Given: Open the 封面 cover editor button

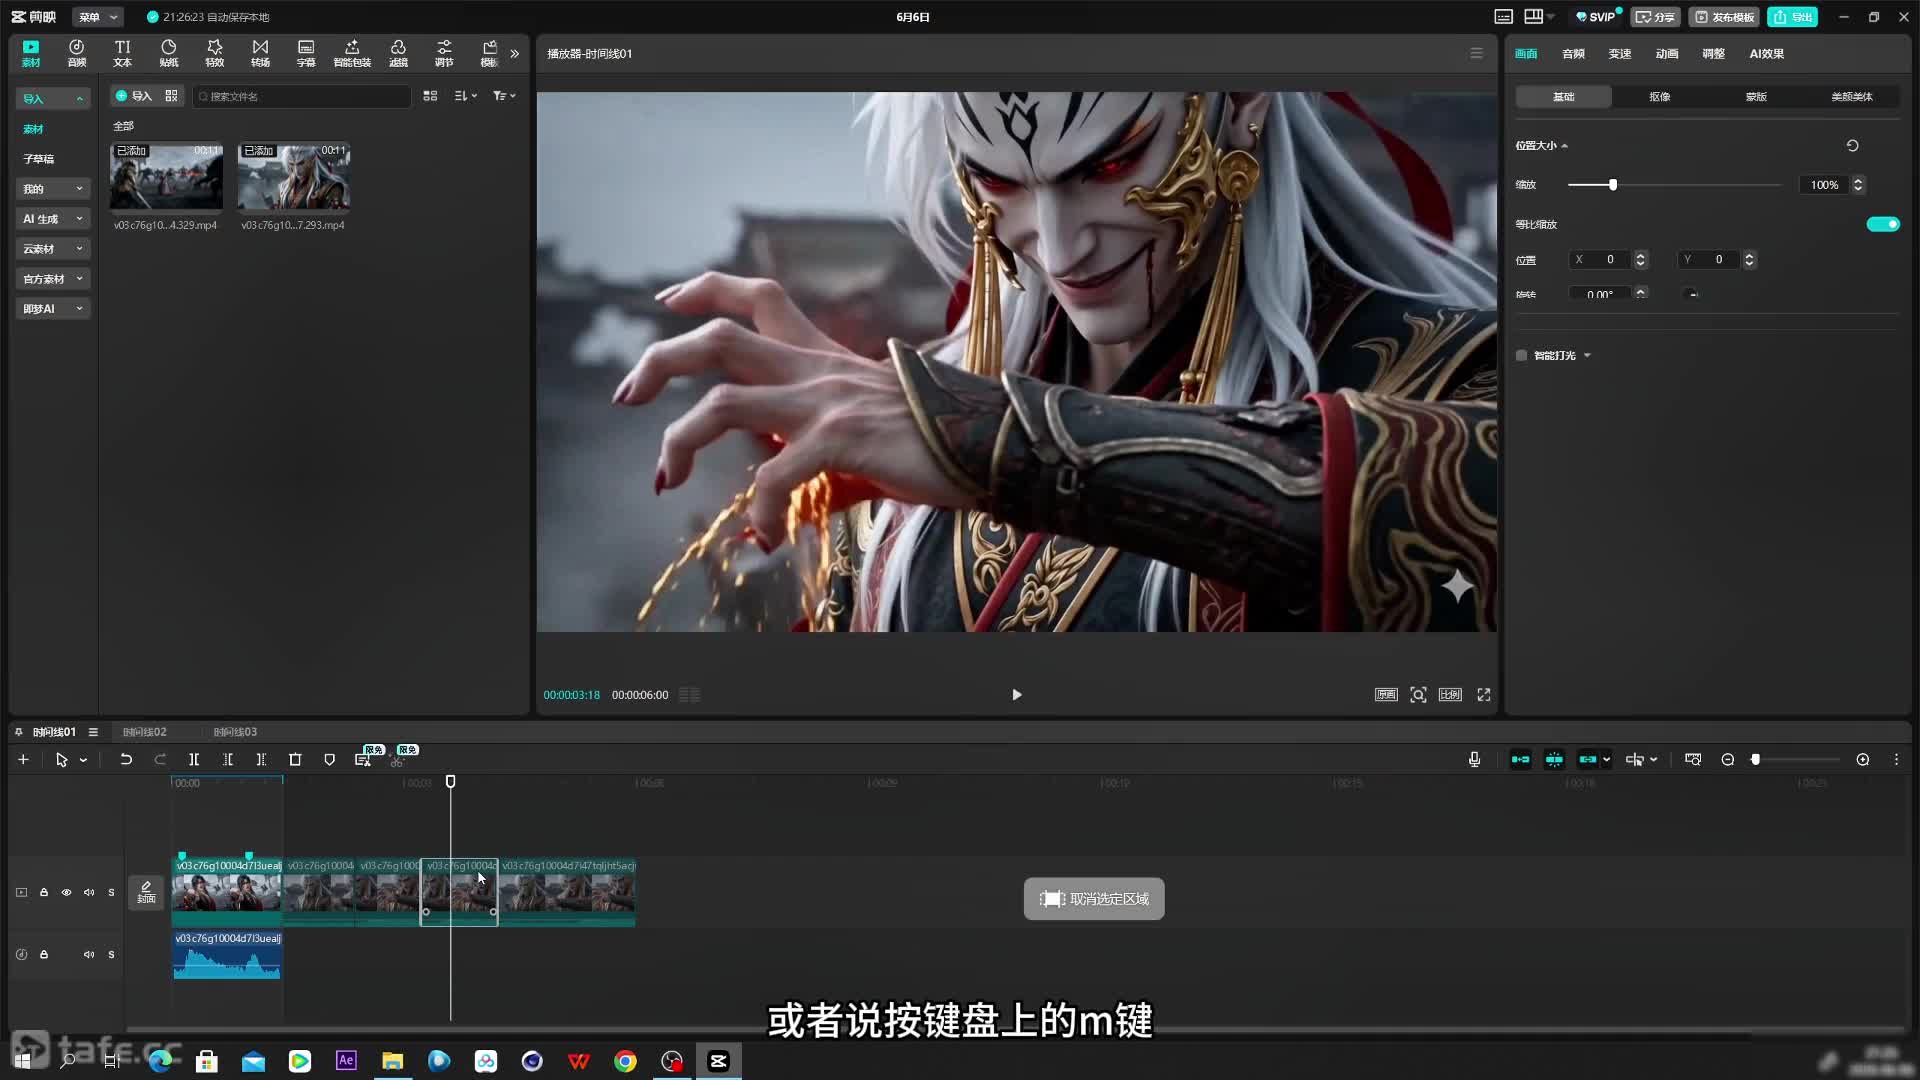Looking at the screenshot, I should (x=146, y=892).
